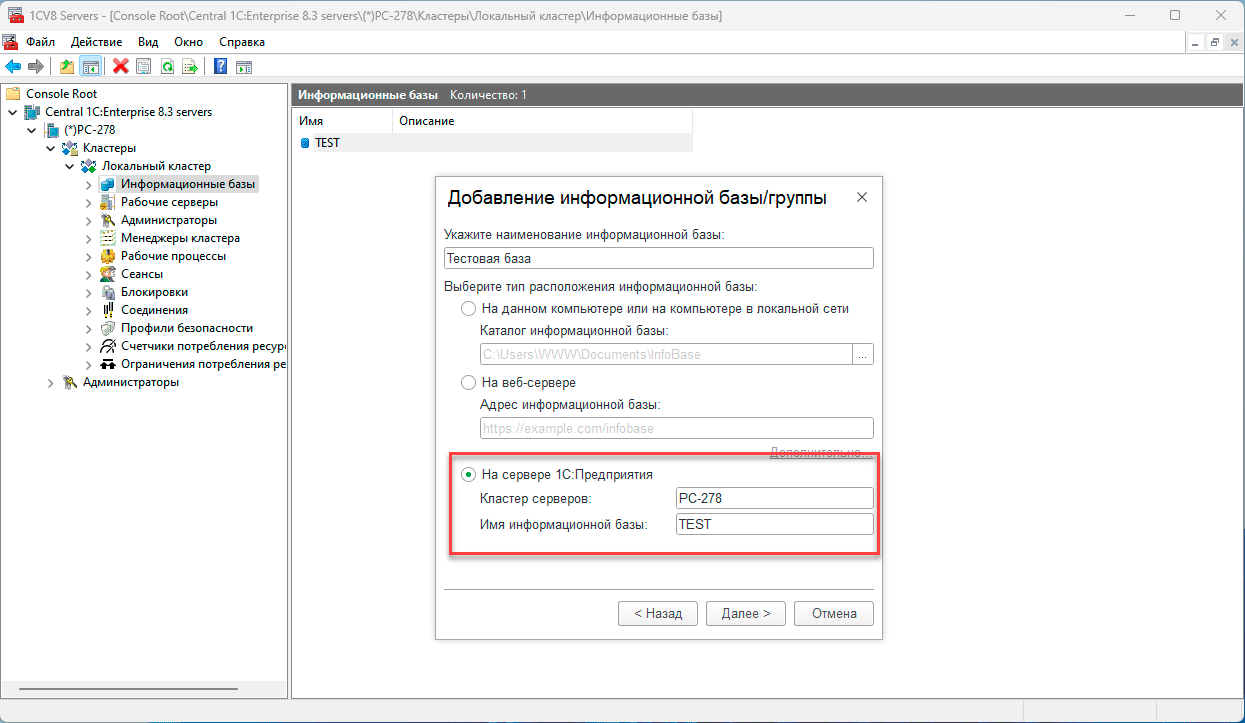
Task: Select 'На данном компьютере' radio option
Action: click(x=468, y=309)
